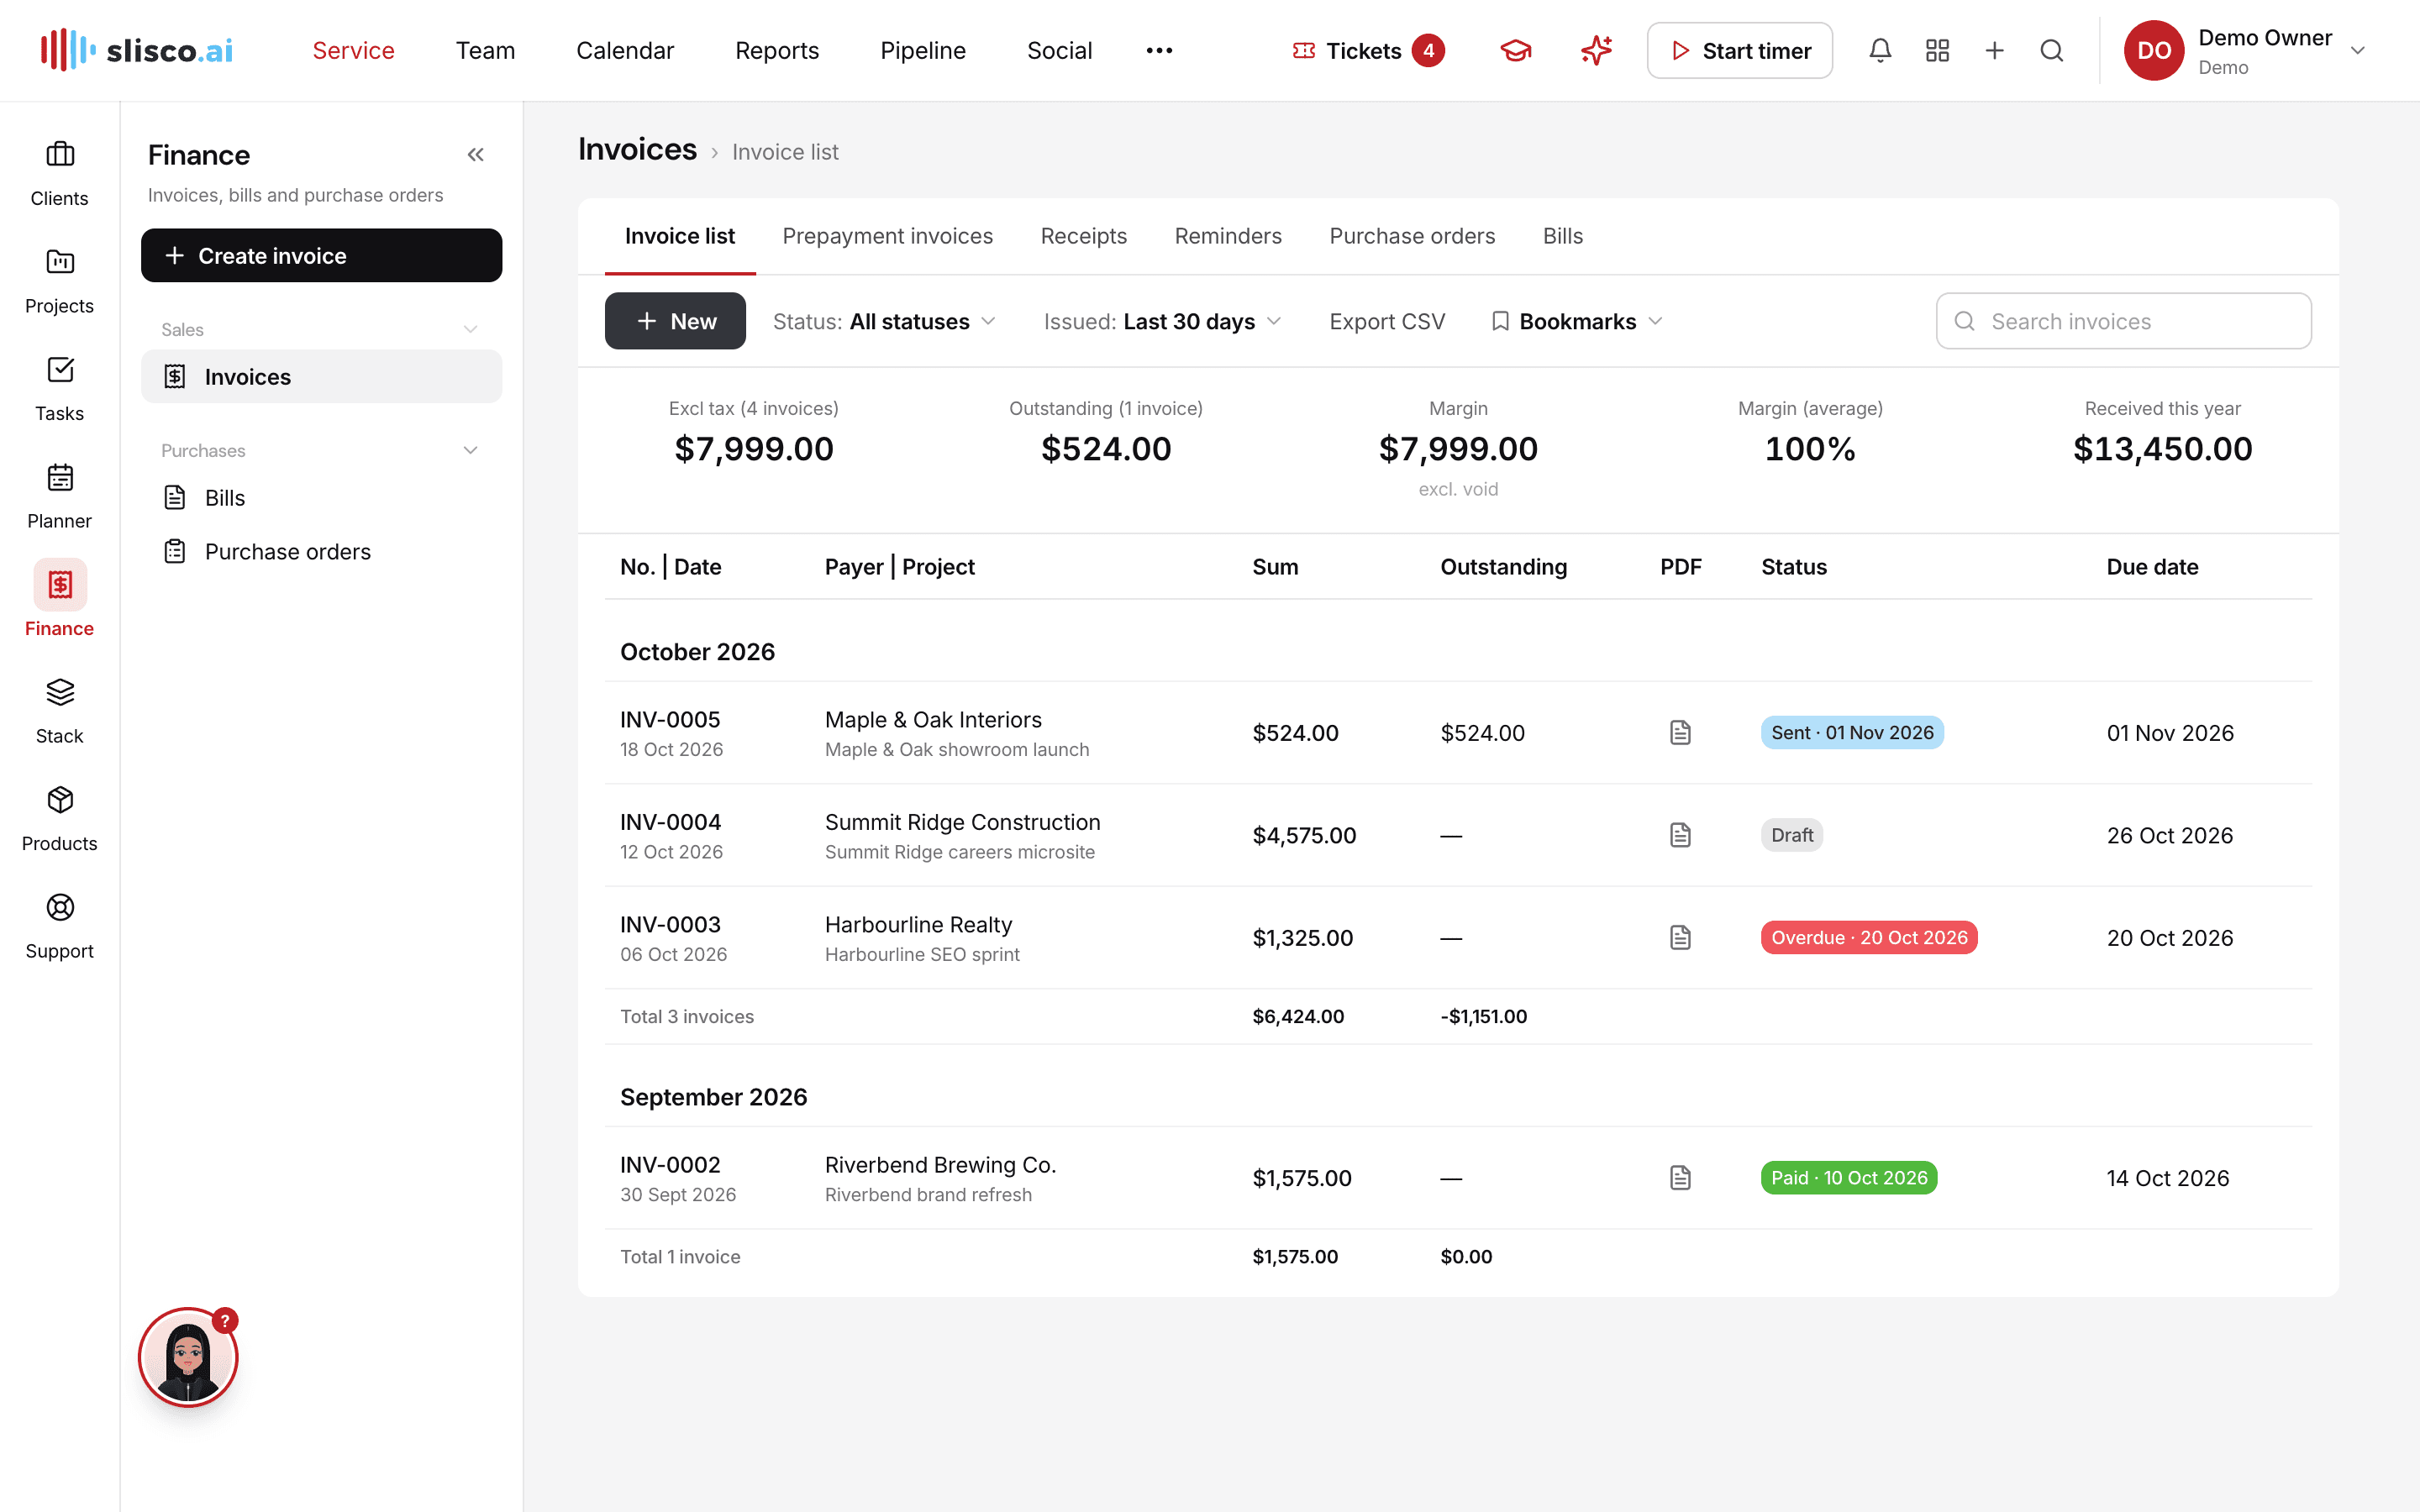Click Export CSV

coord(1387,321)
